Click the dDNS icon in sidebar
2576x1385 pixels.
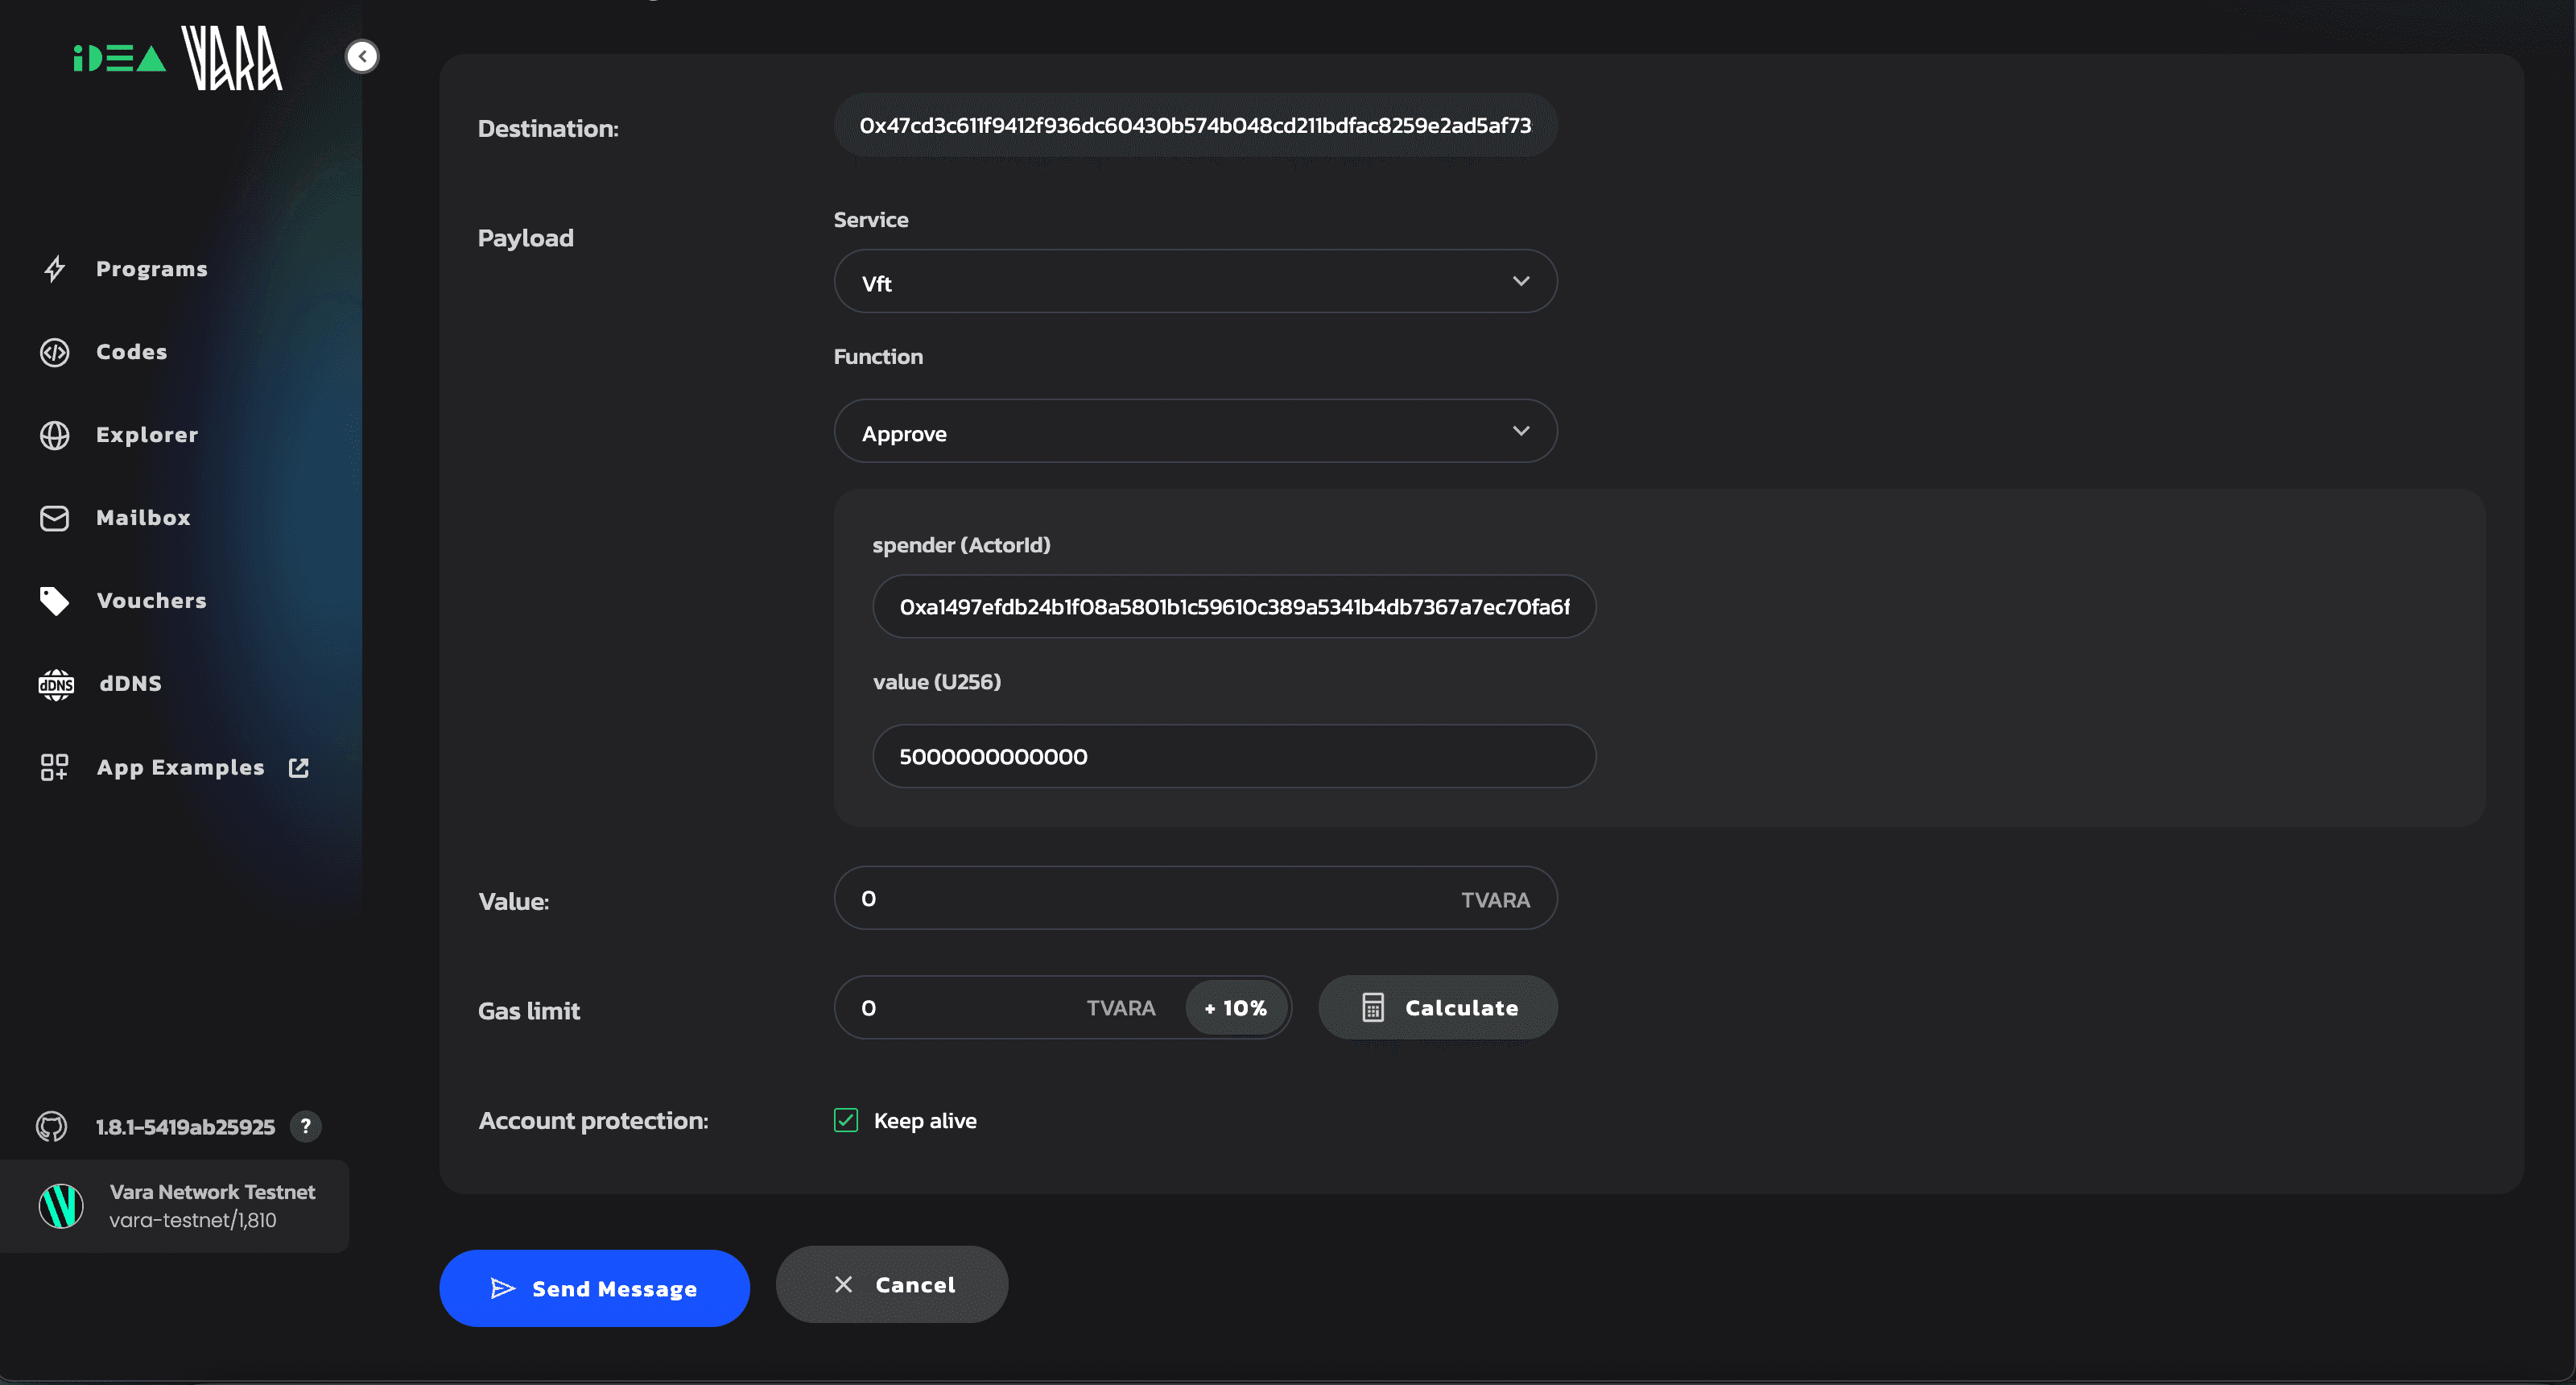pos(56,684)
